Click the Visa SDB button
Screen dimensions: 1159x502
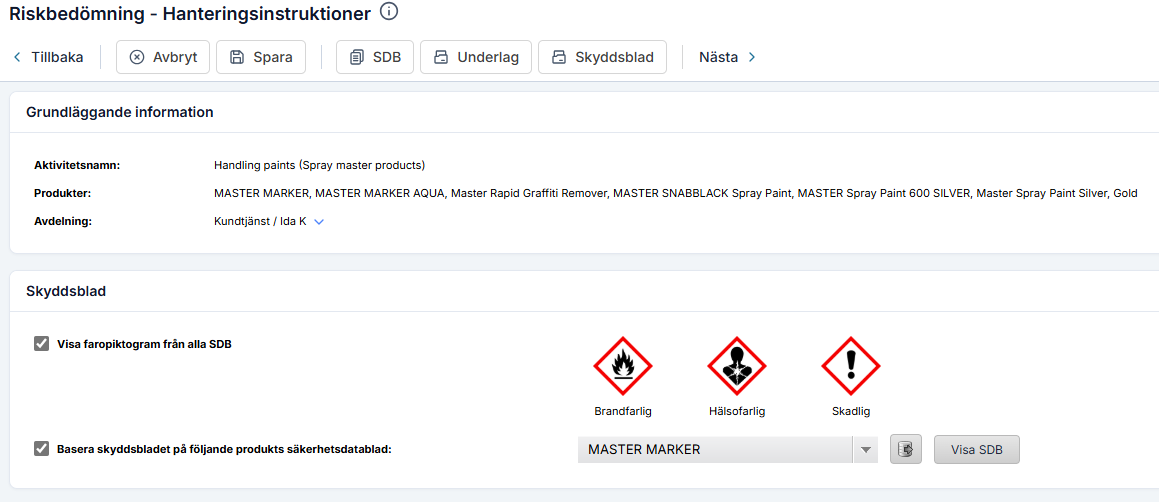coord(976,449)
